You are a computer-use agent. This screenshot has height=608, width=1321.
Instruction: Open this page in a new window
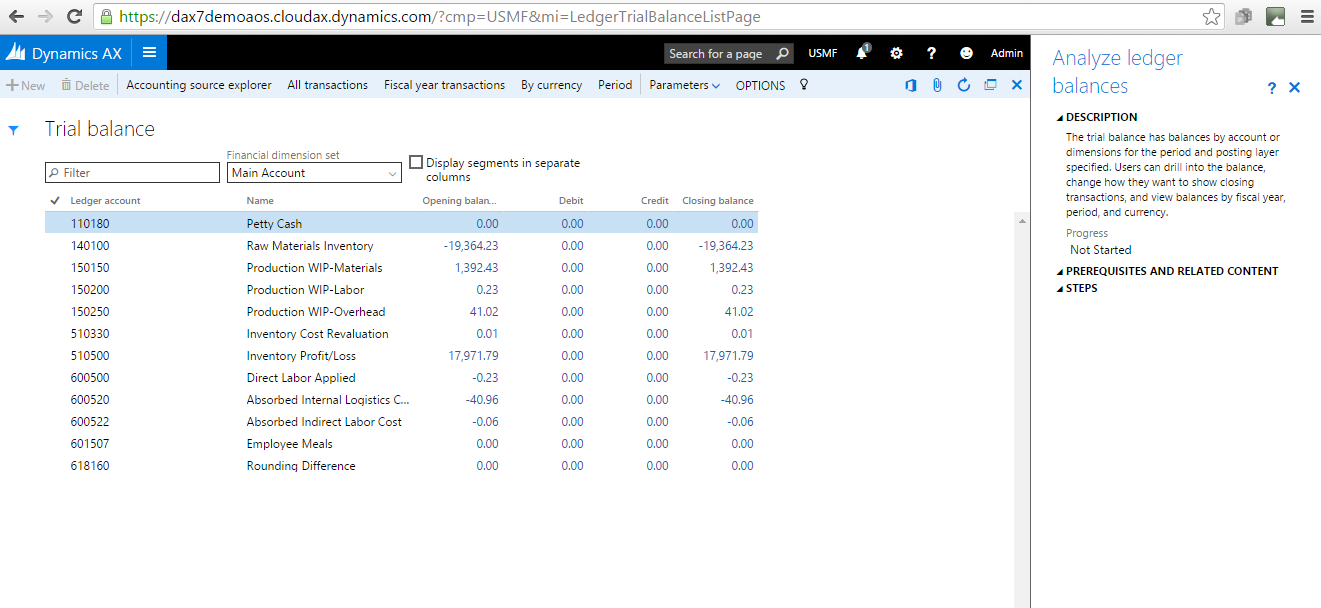pos(990,85)
